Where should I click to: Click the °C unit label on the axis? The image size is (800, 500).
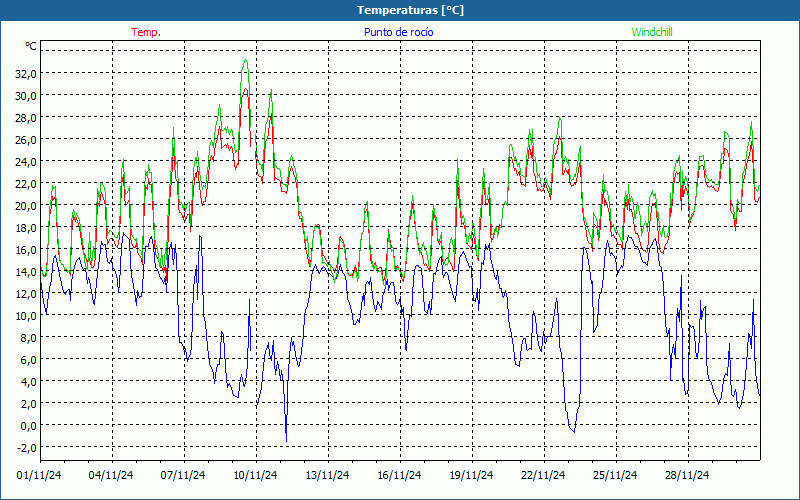(31, 46)
